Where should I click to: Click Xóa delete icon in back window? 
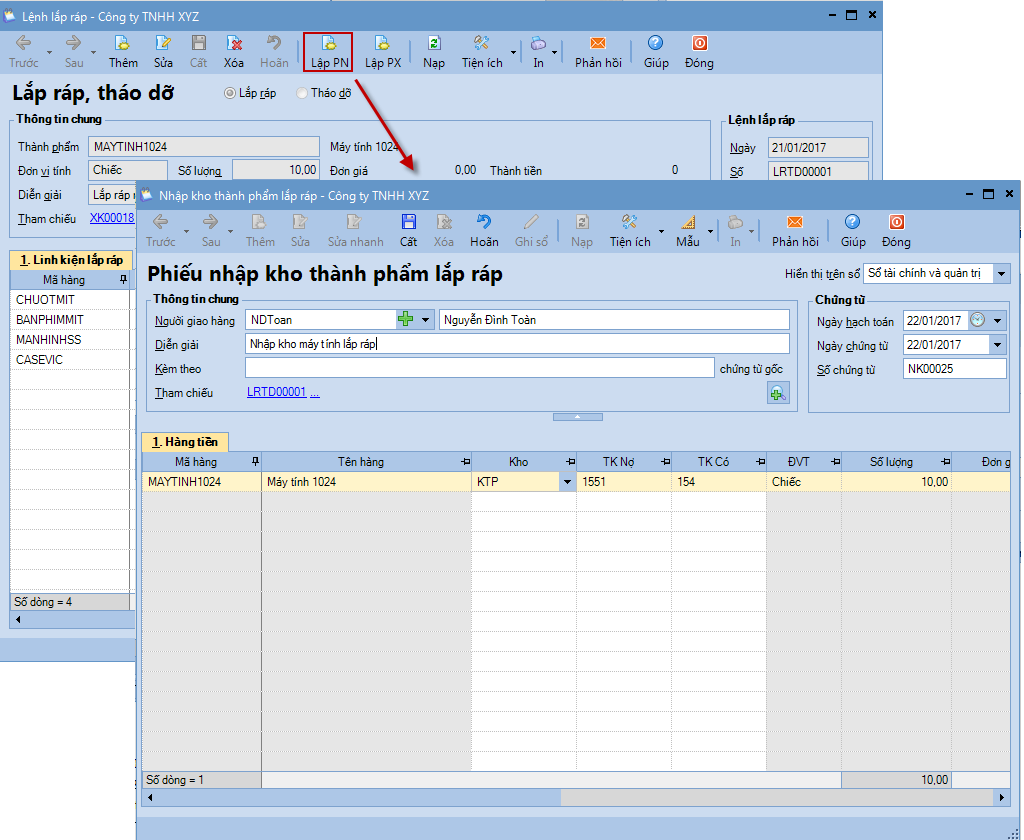click(x=234, y=44)
